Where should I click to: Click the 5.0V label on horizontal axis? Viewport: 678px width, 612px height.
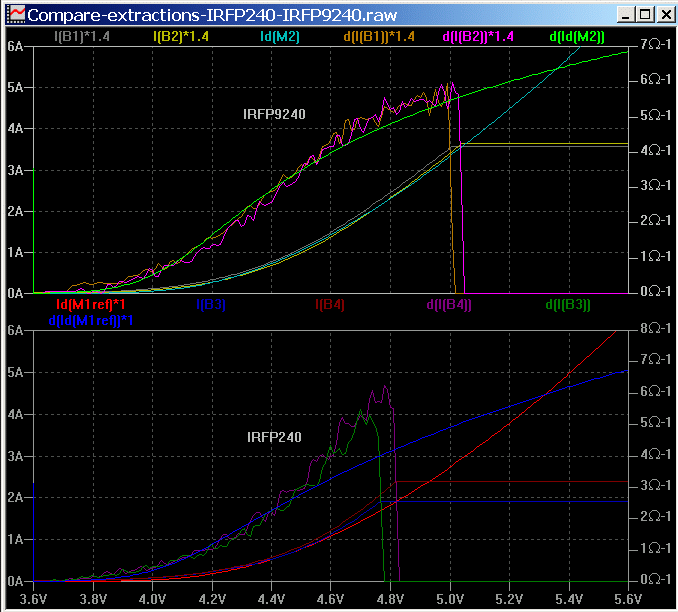coord(450,599)
